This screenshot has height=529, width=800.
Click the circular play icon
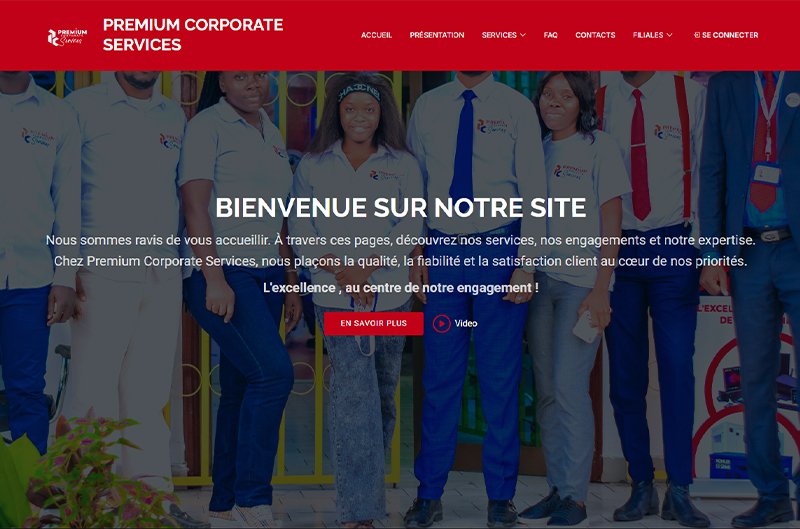click(442, 323)
